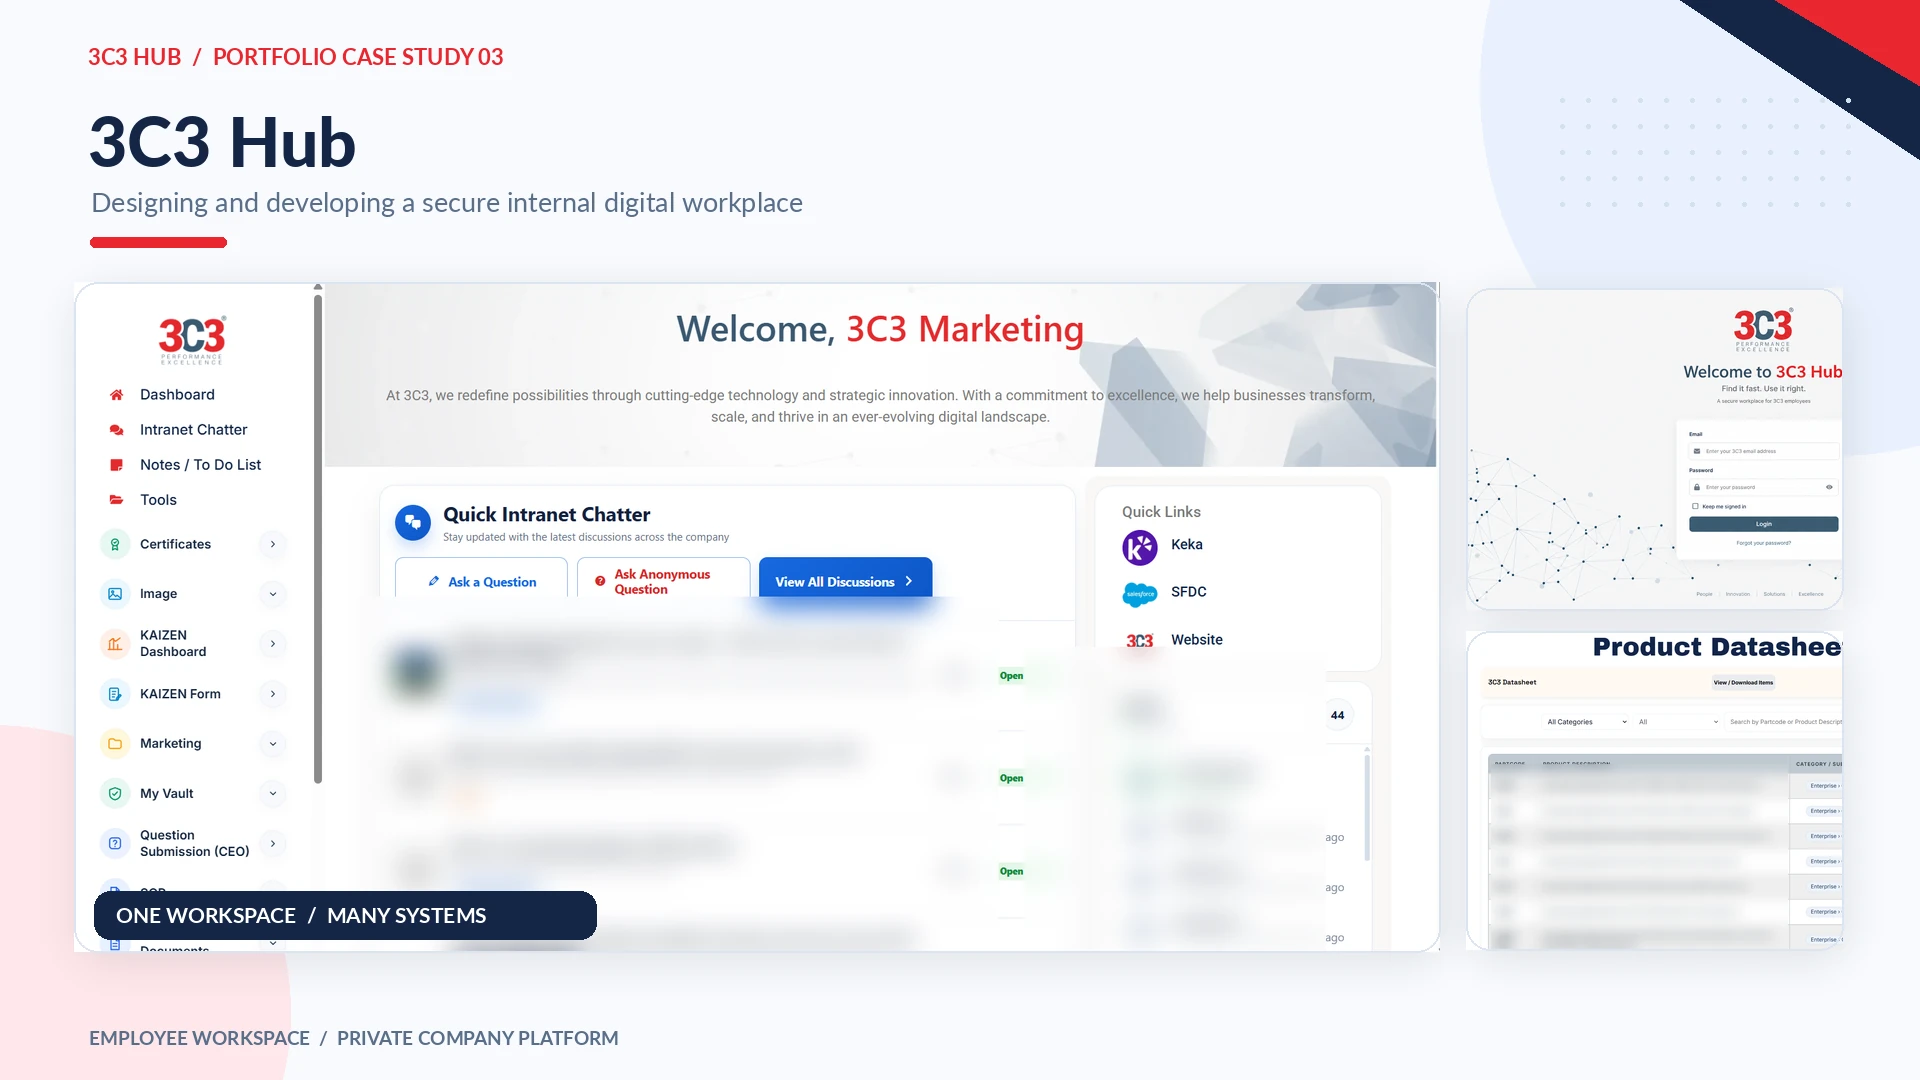Expand the Marketing submenu chevron
The height and width of the screenshot is (1080, 1920).
coord(273,744)
